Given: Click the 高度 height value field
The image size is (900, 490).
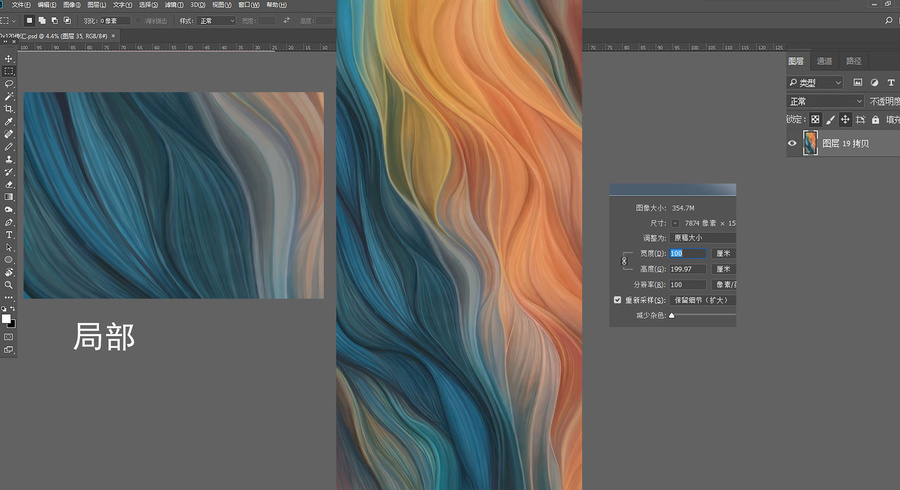Looking at the screenshot, I should pos(688,269).
